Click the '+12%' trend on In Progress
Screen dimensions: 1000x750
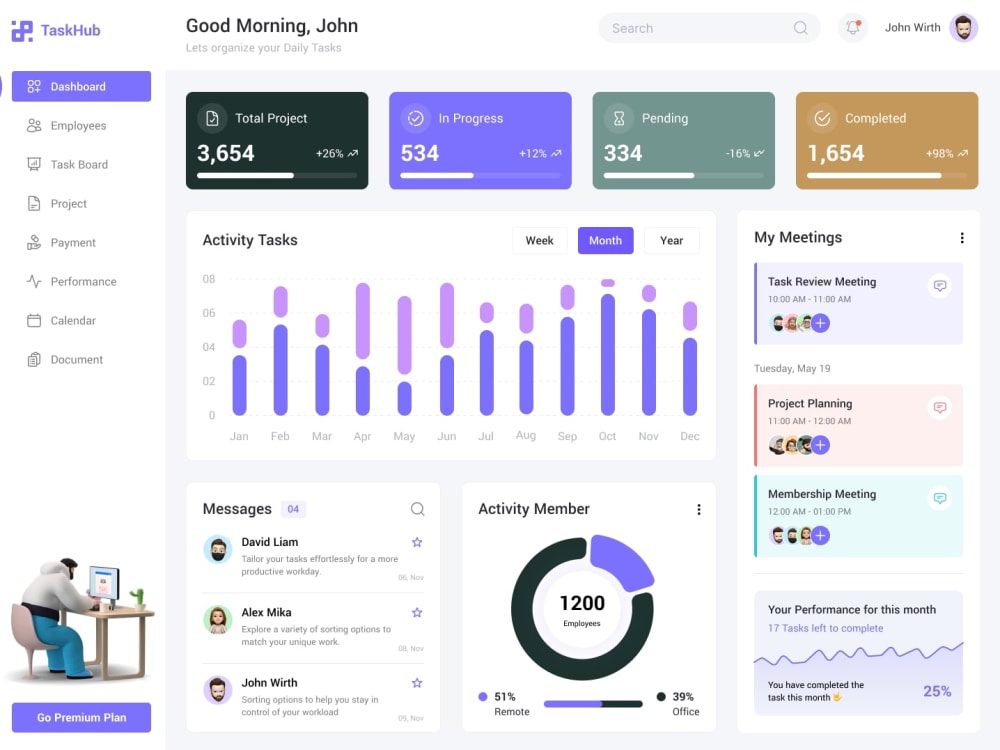coord(540,154)
